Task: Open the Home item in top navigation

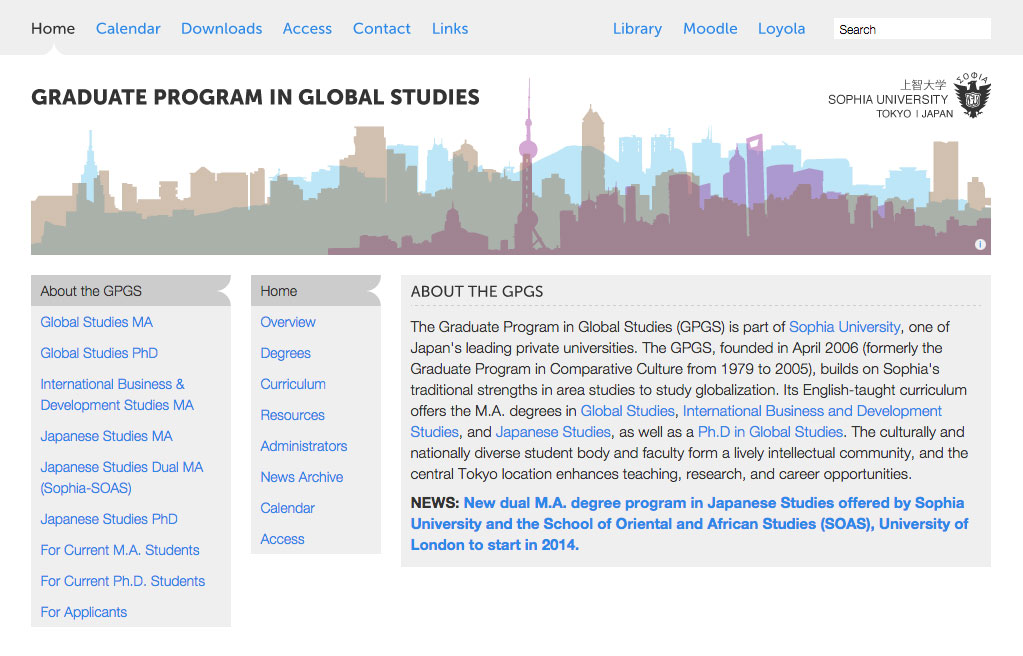Action: (x=53, y=29)
